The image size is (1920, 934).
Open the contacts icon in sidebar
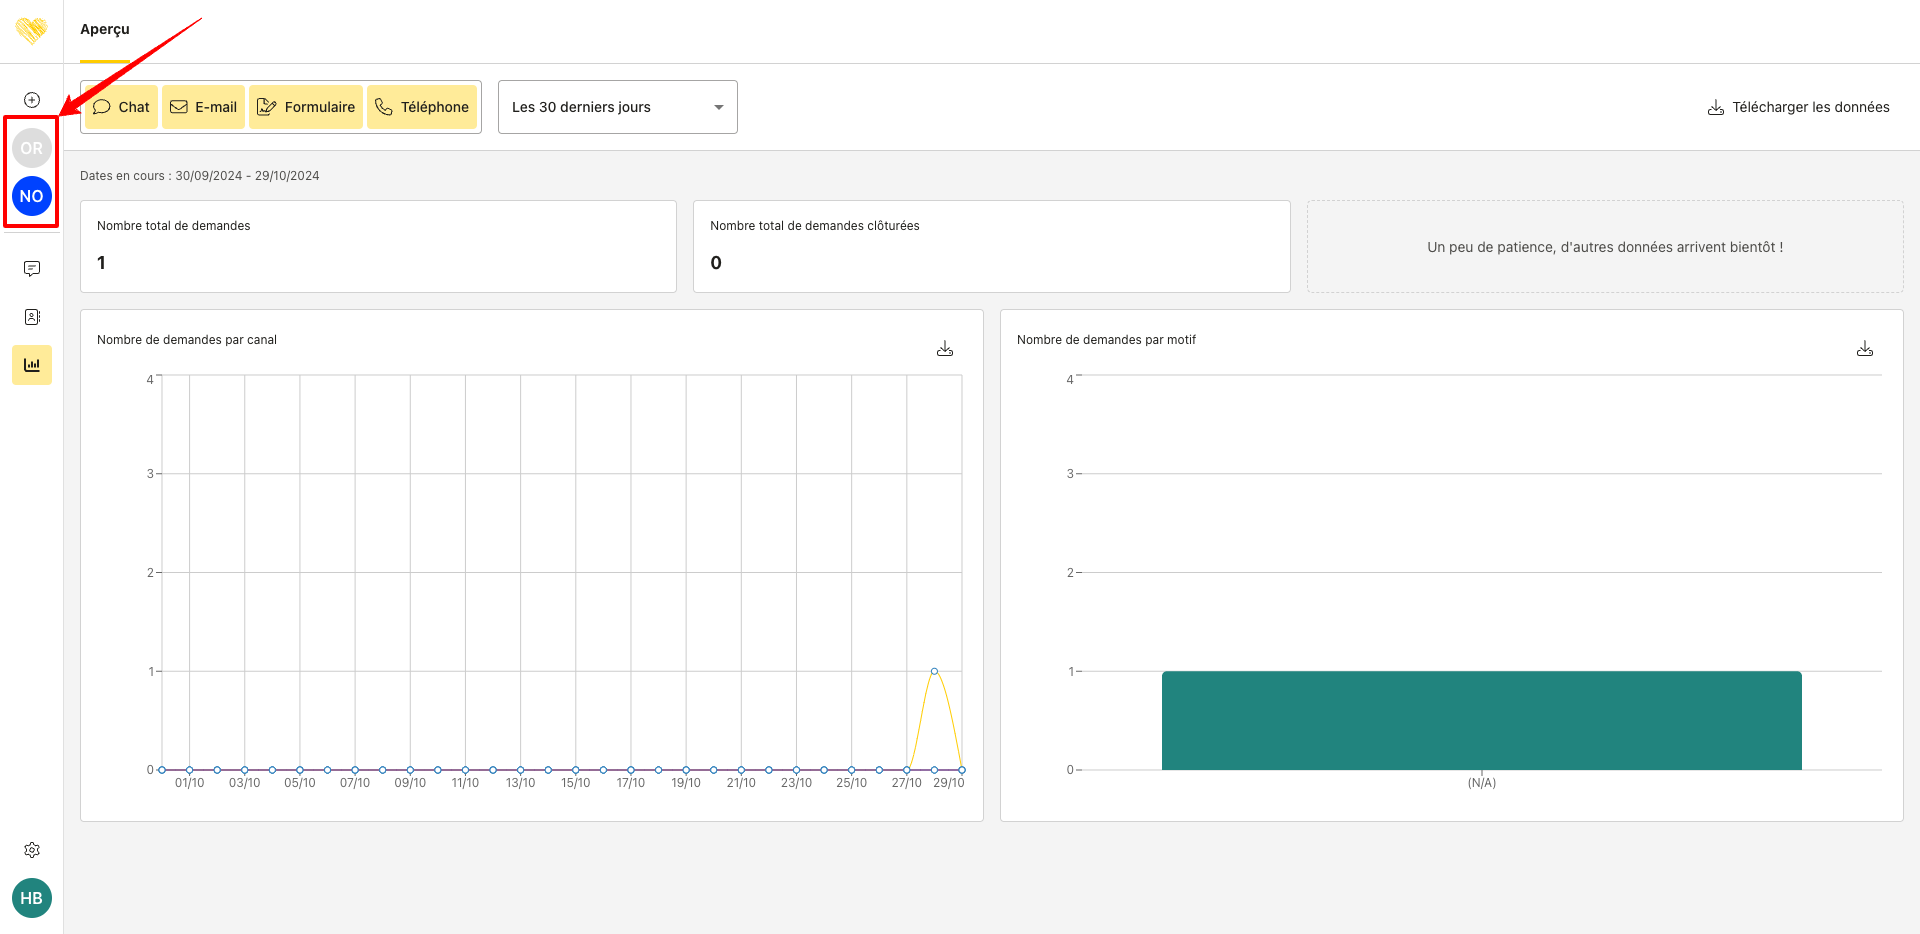click(32, 317)
